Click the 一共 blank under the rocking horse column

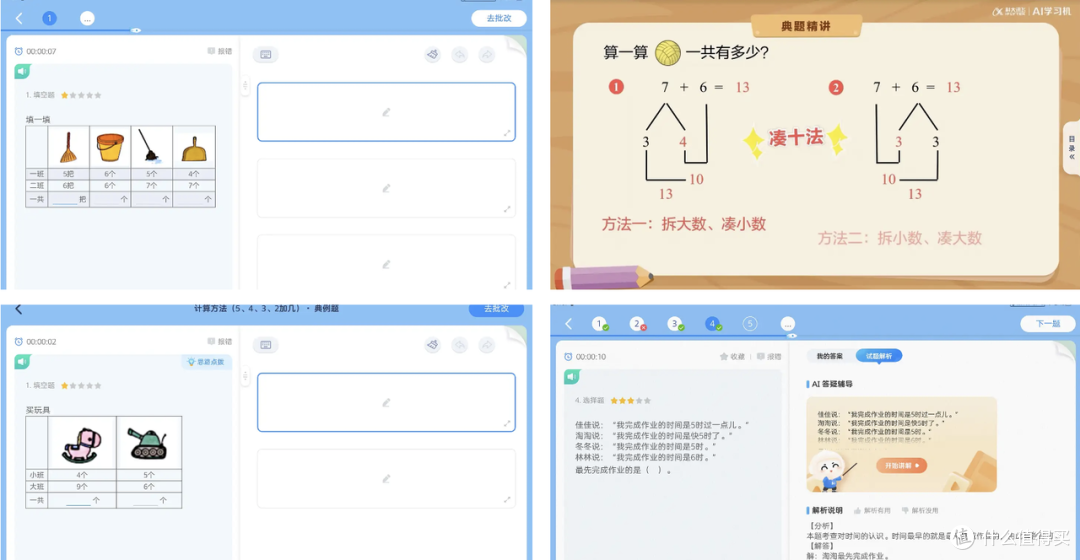click(78, 501)
